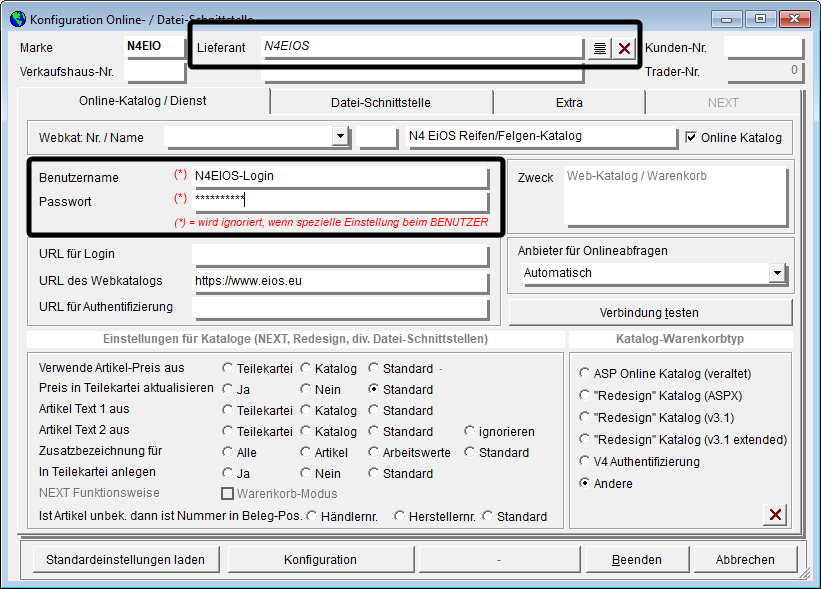Screen dimensions: 821x589
Task: Clear the Lieferant with the red X
Action: (624, 49)
